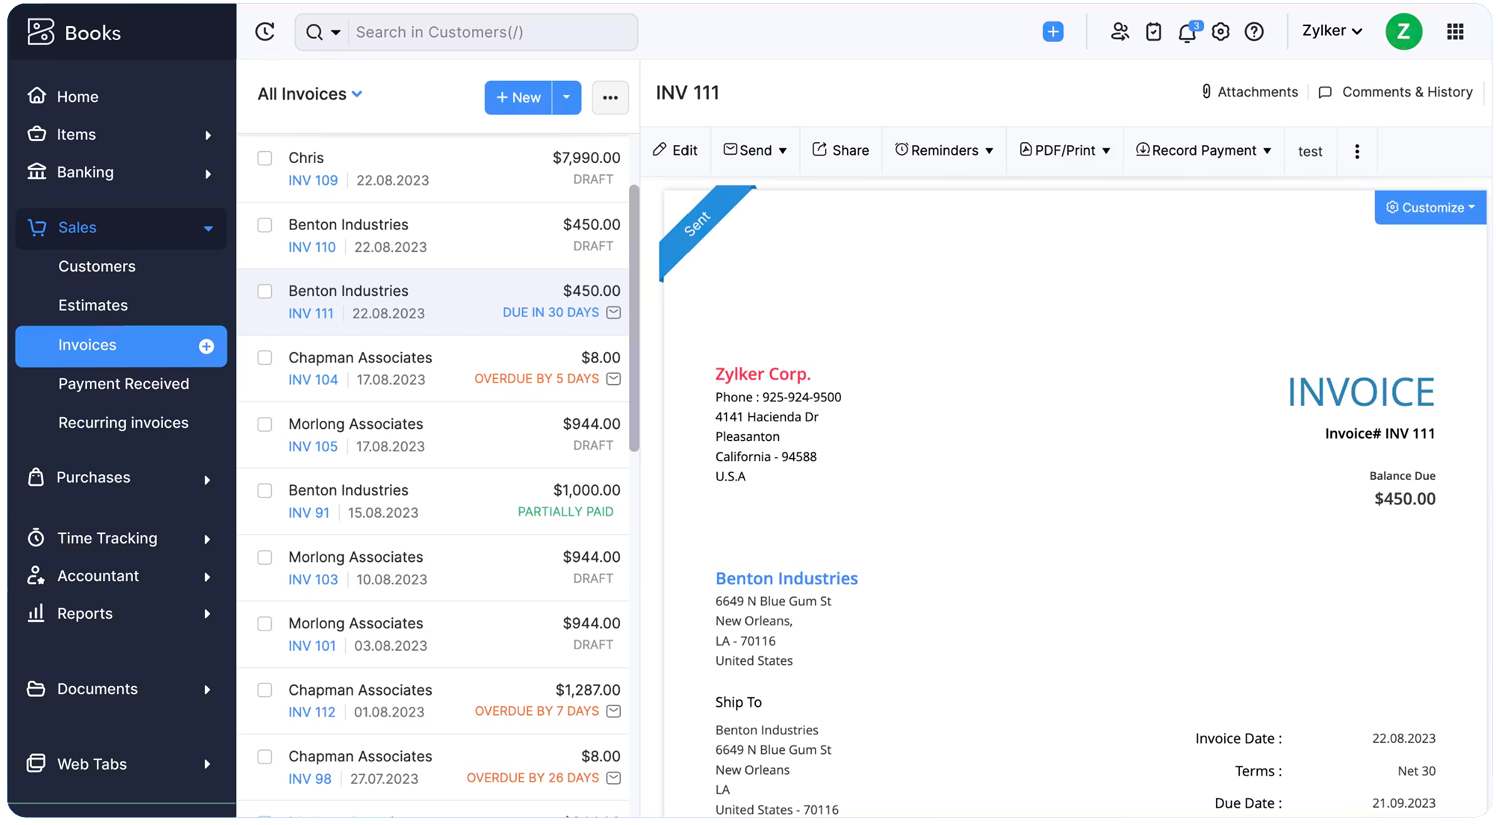Open the recent history clock icon
This screenshot has width=1500, height=825.
pyautogui.click(x=265, y=32)
